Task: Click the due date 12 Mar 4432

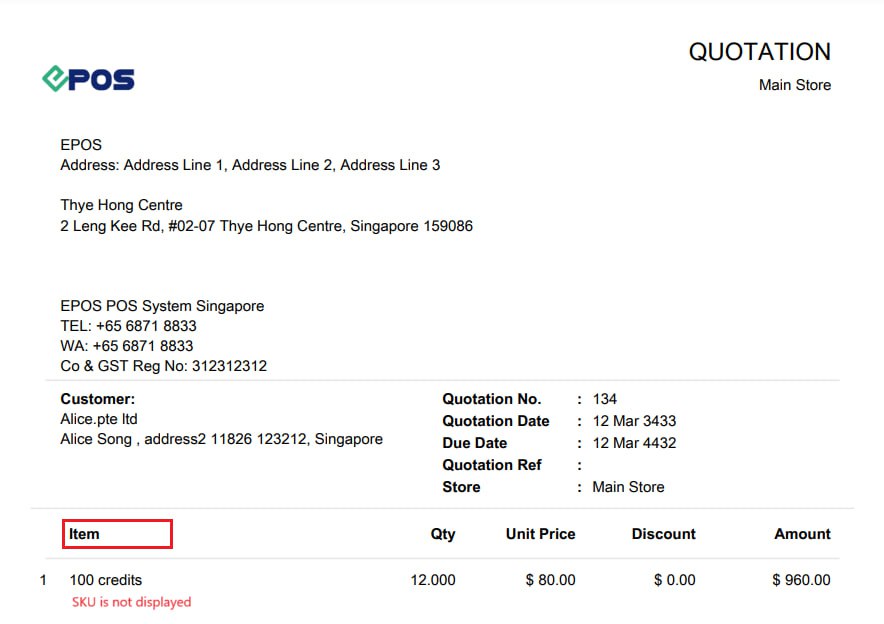Action: [x=634, y=443]
